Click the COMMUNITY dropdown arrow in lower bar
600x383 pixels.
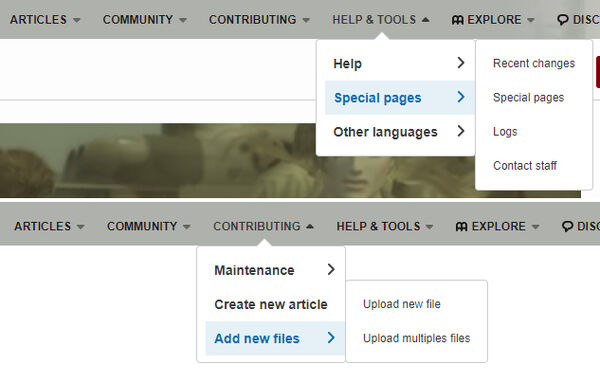click(x=186, y=227)
